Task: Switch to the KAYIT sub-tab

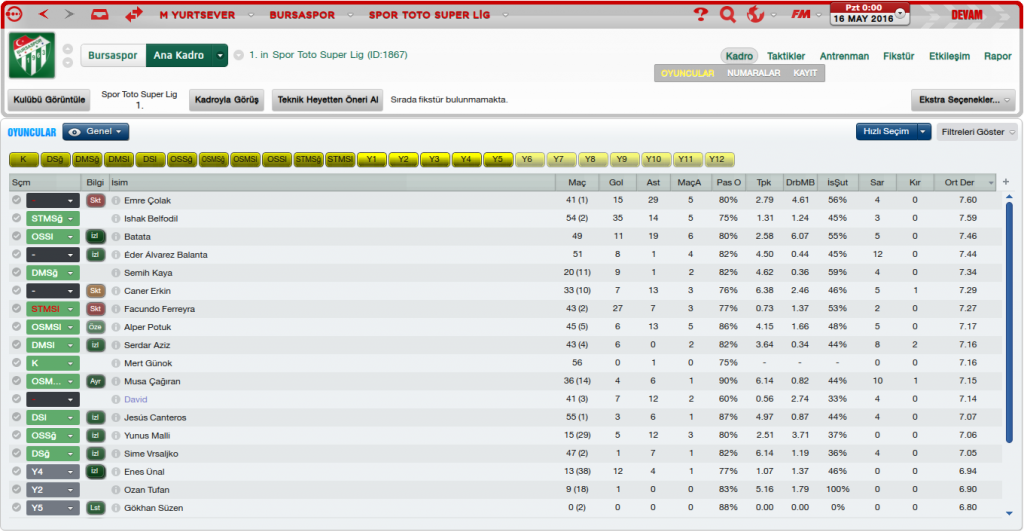Action: (805, 73)
